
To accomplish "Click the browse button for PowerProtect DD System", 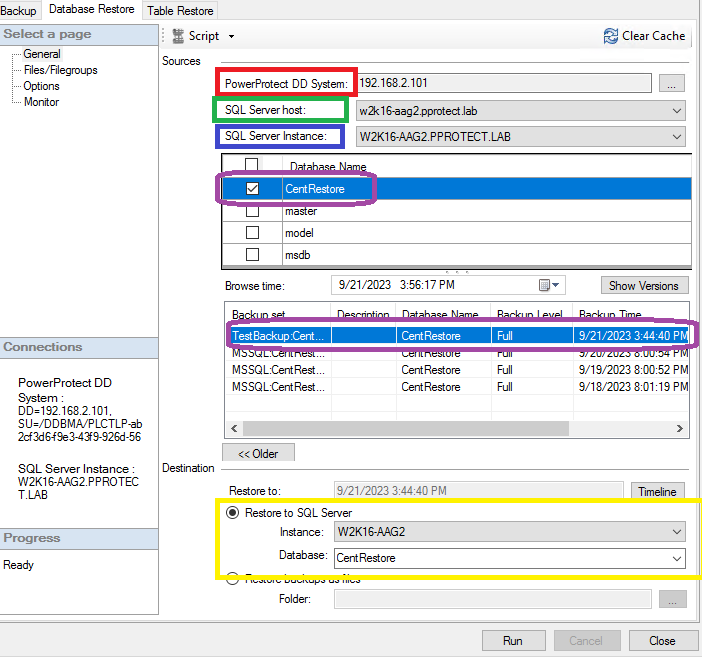I will tap(672, 84).
